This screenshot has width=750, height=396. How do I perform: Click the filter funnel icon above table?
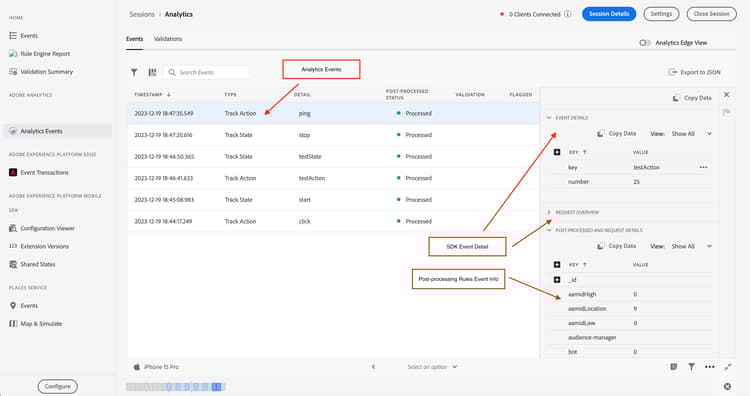point(134,72)
